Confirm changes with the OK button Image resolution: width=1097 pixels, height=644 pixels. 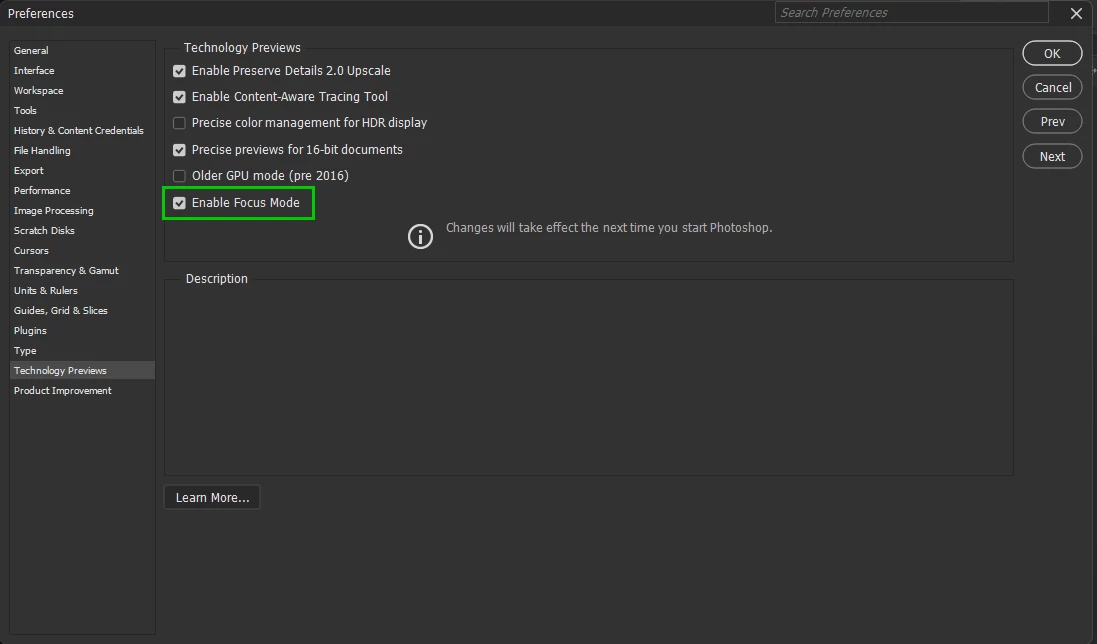(1052, 53)
